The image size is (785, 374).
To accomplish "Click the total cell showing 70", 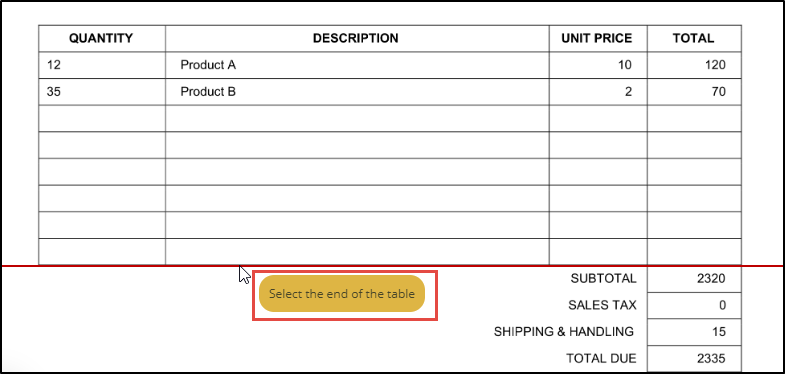I will 694,92.
